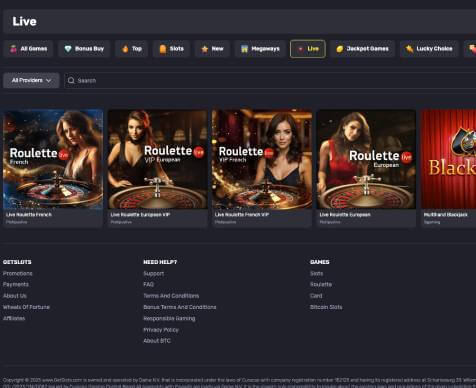Screen dimensions: 476x388
Task: Switch to Lucky Choice tab
Action: click(x=429, y=49)
